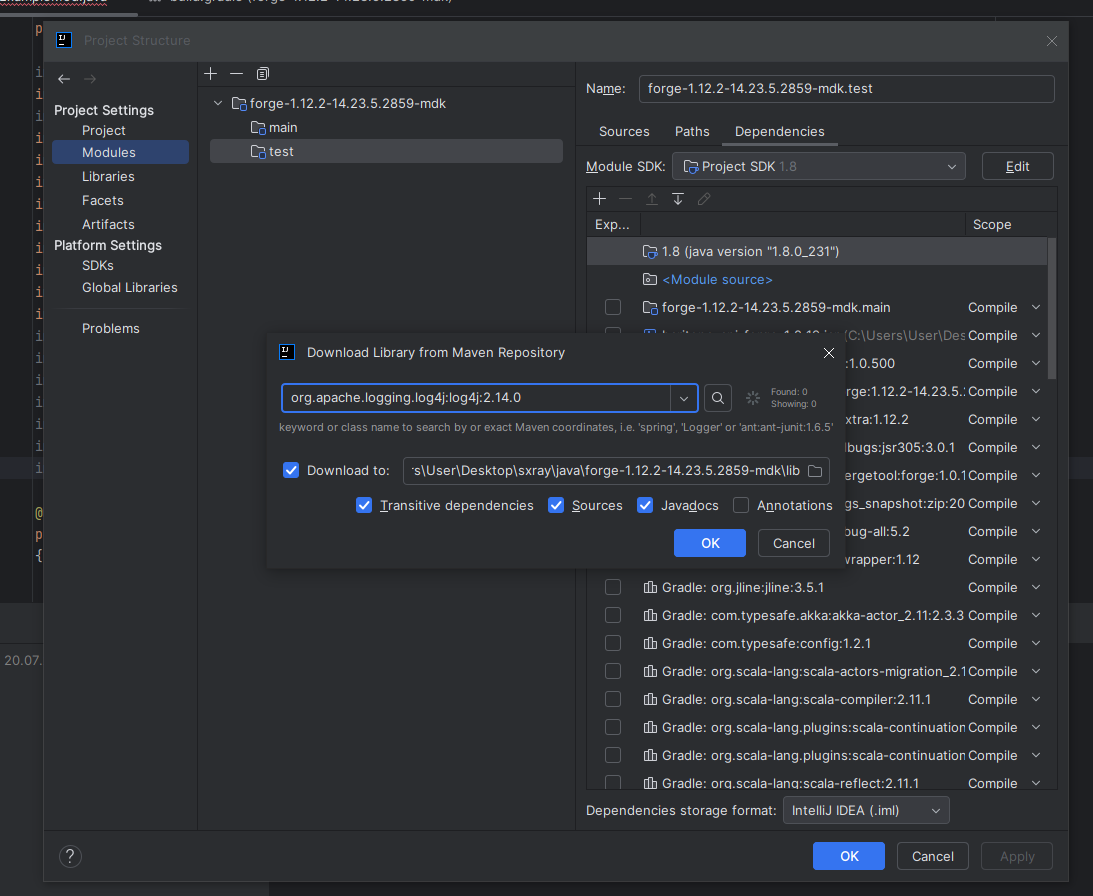Click the copy module icon
This screenshot has width=1093, height=896.
(263, 74)
